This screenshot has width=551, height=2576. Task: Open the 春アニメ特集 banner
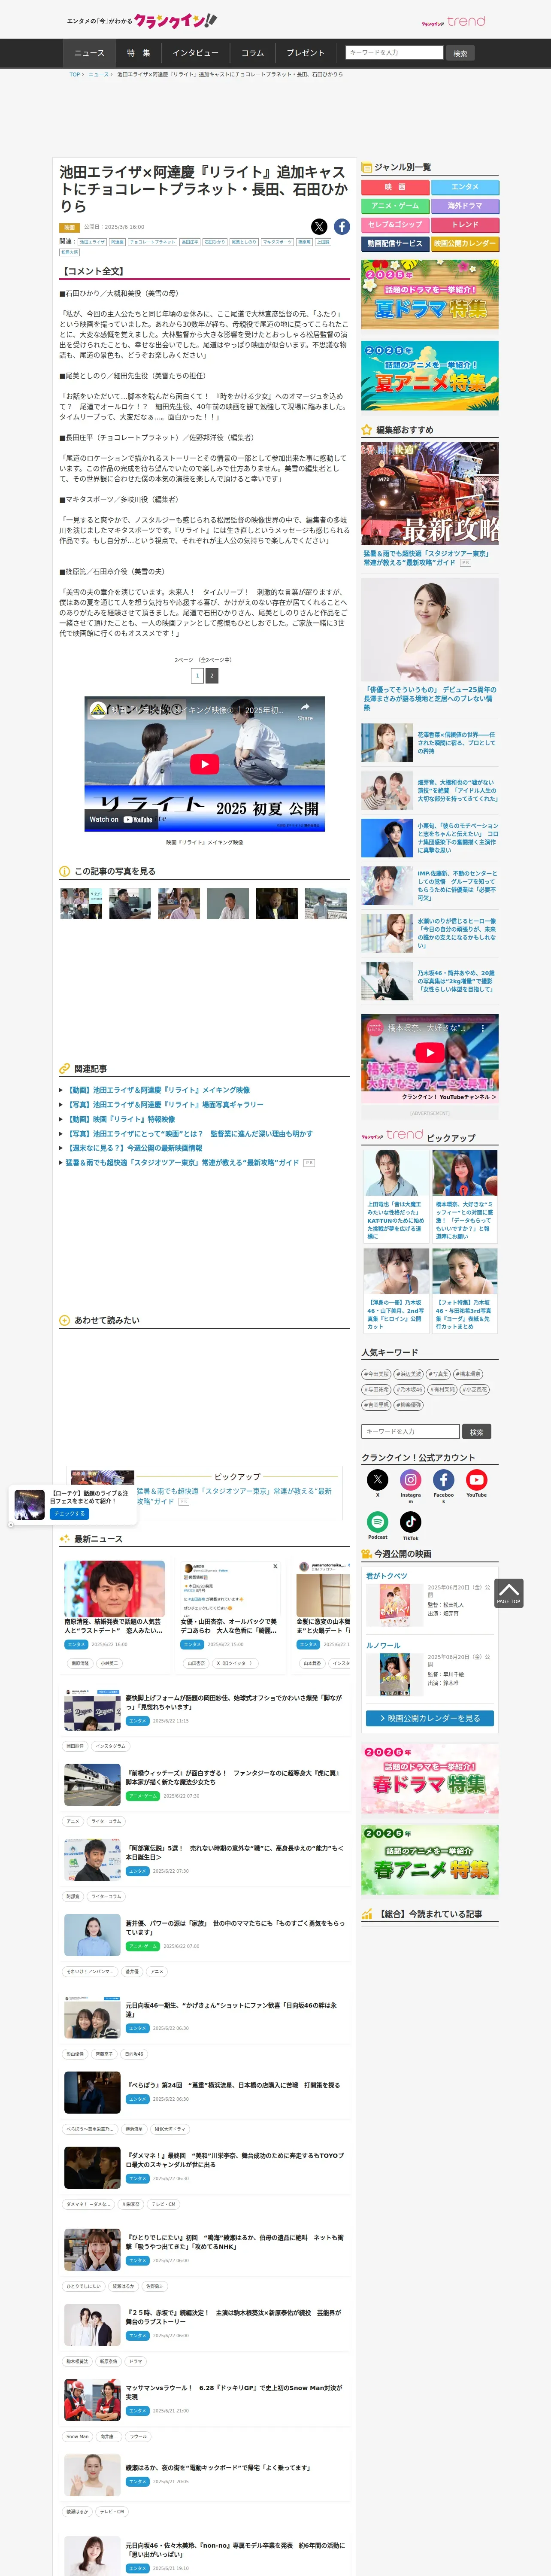[430, 1859]
